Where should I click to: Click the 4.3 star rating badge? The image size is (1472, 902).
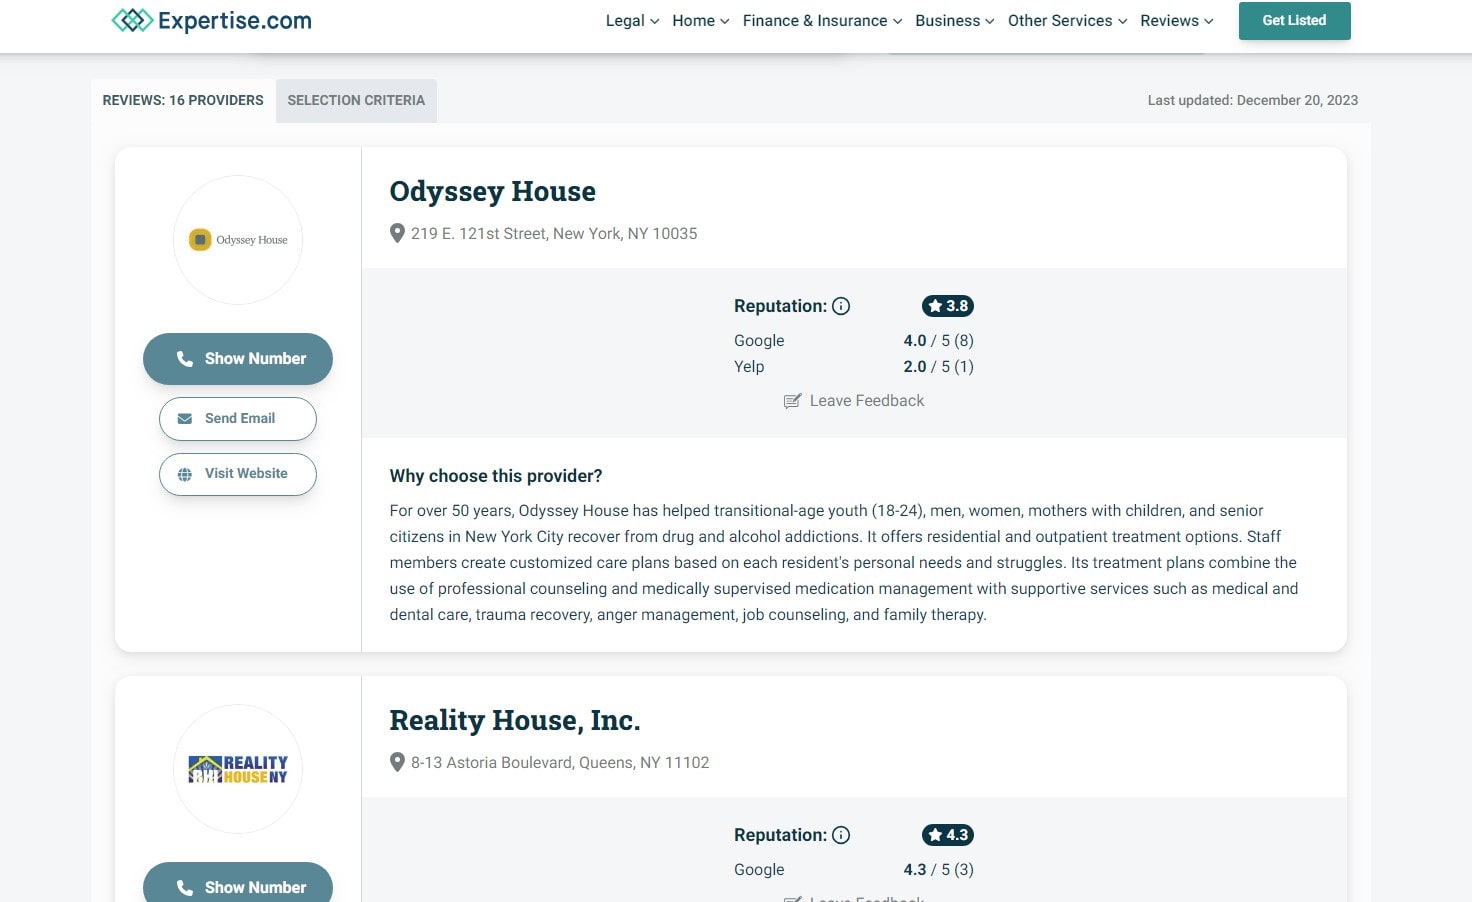pos(948,835)
